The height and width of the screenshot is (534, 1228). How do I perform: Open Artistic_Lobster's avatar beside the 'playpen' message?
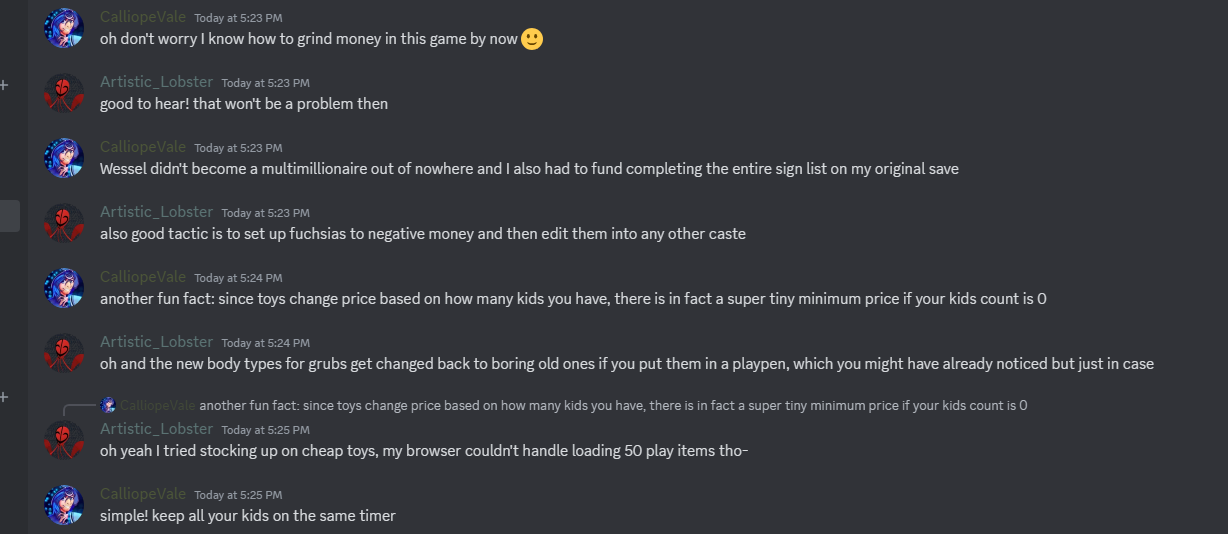click(63, 353)
